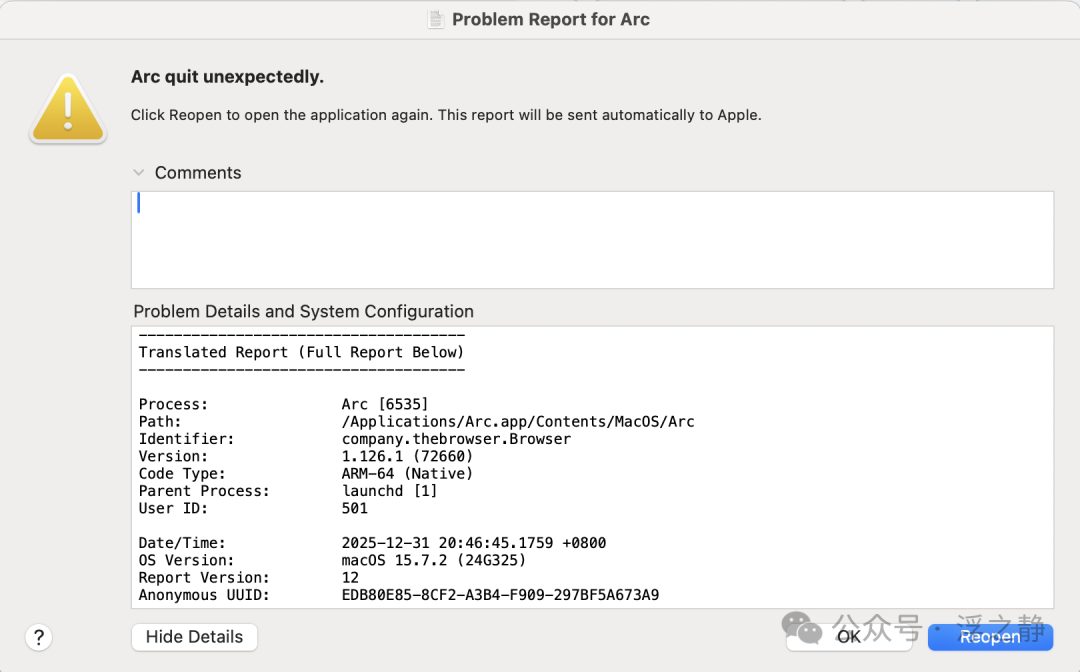Image resolution: width=1080 pixels, height=672 pixels.
Task: Collapse the Comments section chevron
Action: pyautogui.click(x=138, y=173)
